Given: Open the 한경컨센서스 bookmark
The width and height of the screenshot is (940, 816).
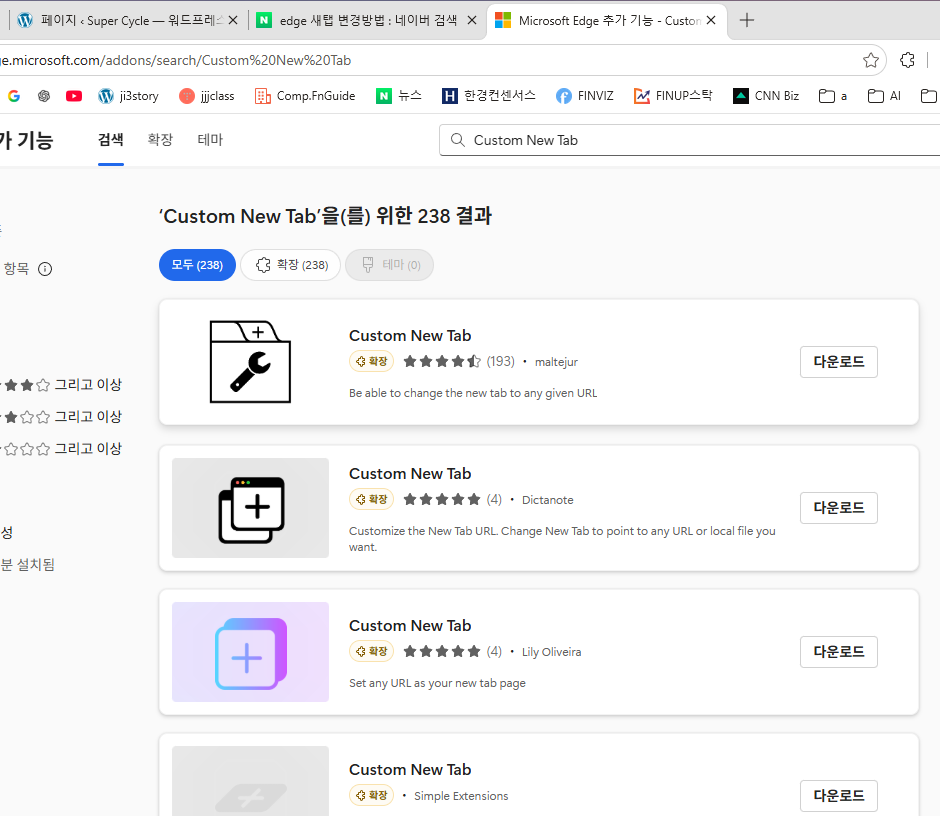Looking at the screenshot, I should pos(489,96).
